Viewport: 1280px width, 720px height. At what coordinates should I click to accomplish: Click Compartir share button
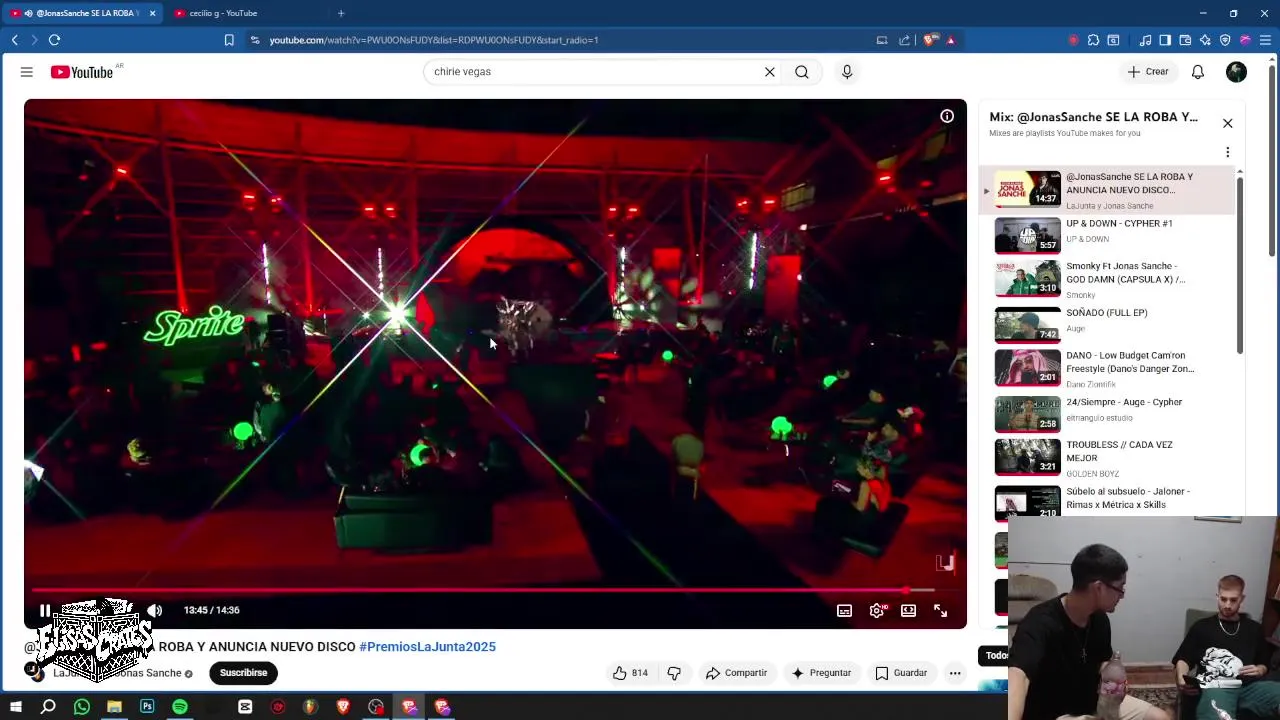(736, 673)
